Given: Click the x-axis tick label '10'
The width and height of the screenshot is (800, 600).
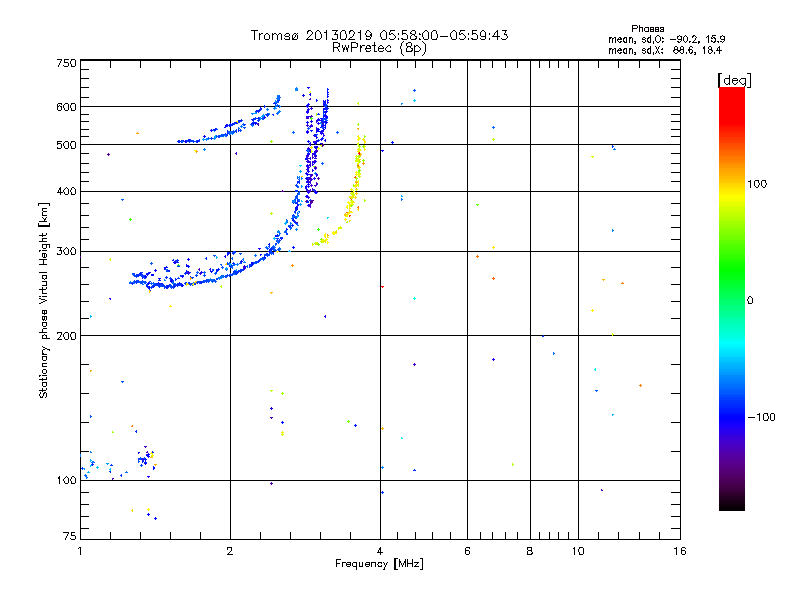Looking at the screenshot, I should [578, 551].
